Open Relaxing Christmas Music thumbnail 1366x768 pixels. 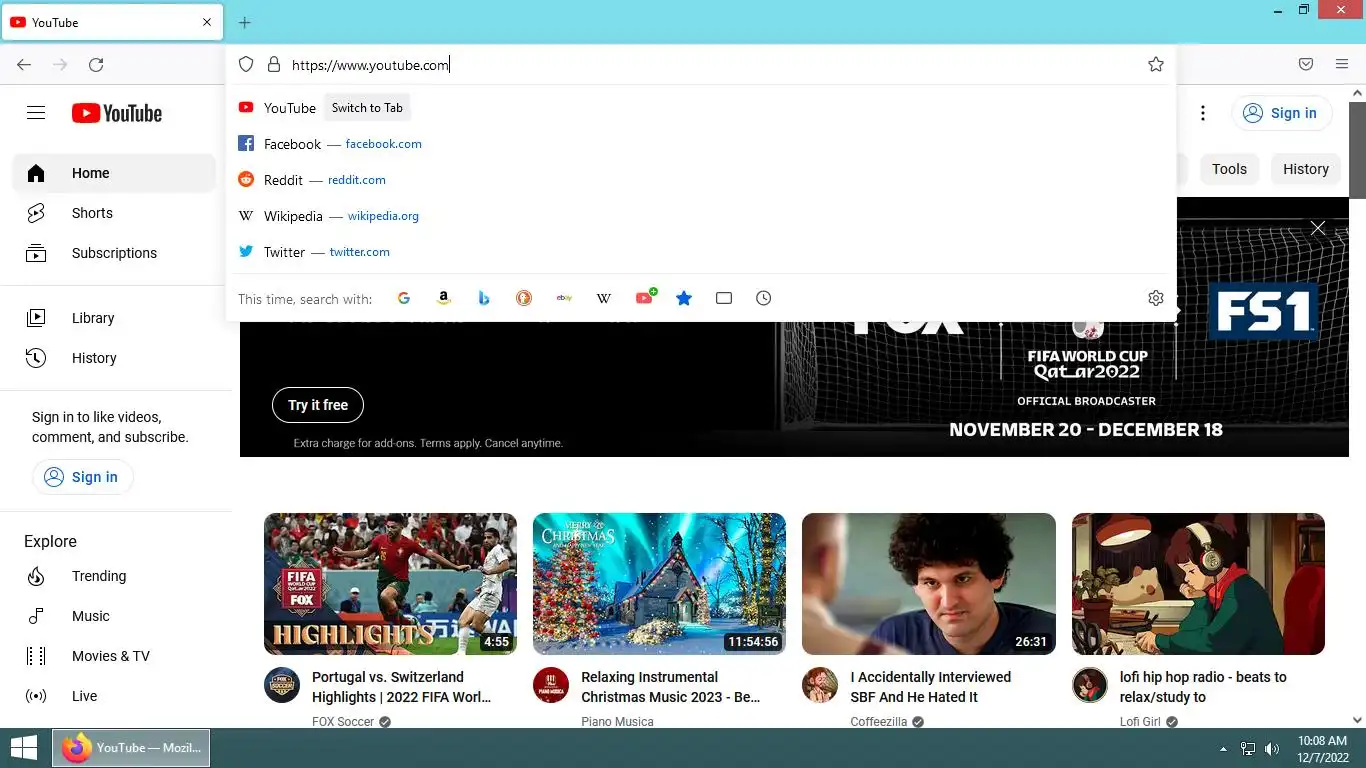pyautogui.click(x=659, y=584)
